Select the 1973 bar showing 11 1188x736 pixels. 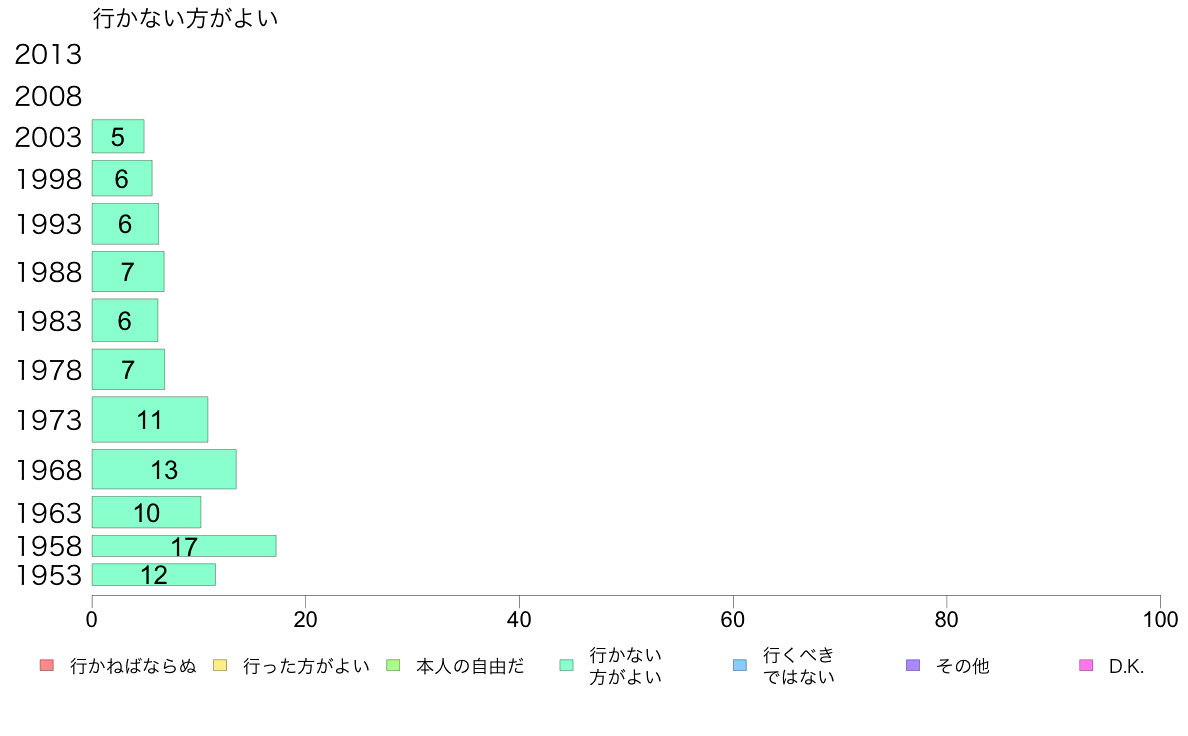(x=150, y=419)
